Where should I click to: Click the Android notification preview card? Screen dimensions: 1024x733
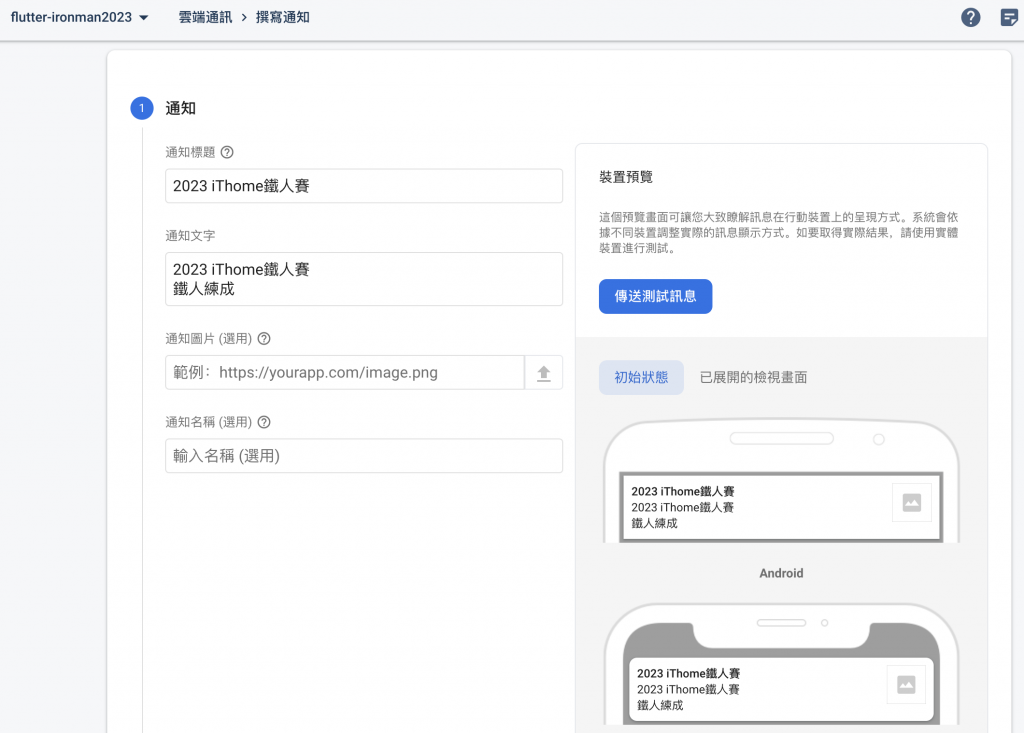(780, 507)
